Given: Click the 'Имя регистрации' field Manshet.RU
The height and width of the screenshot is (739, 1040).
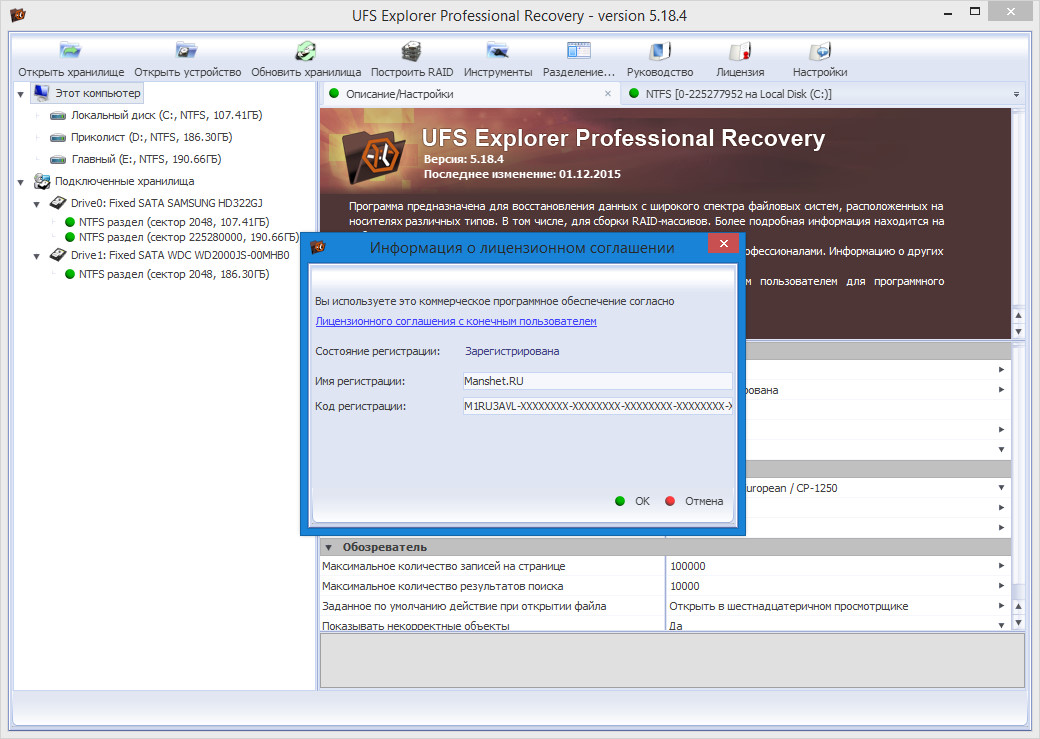Looking at the screenshot, I should coord(597,381).
